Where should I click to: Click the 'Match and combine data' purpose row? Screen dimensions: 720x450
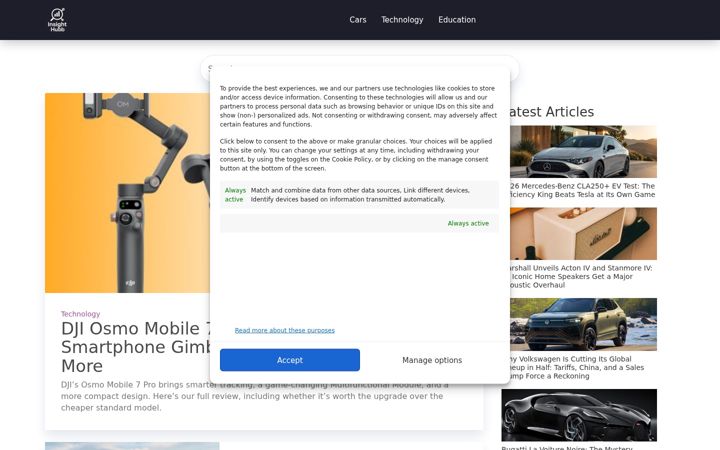(359, 195)
